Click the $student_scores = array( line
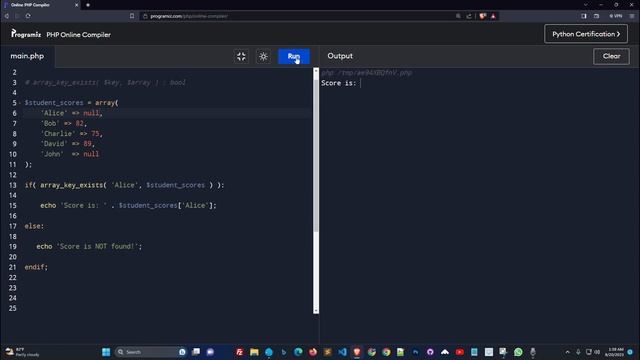The height and width of the screenshot is (360, 640). [x=71, y=103]
